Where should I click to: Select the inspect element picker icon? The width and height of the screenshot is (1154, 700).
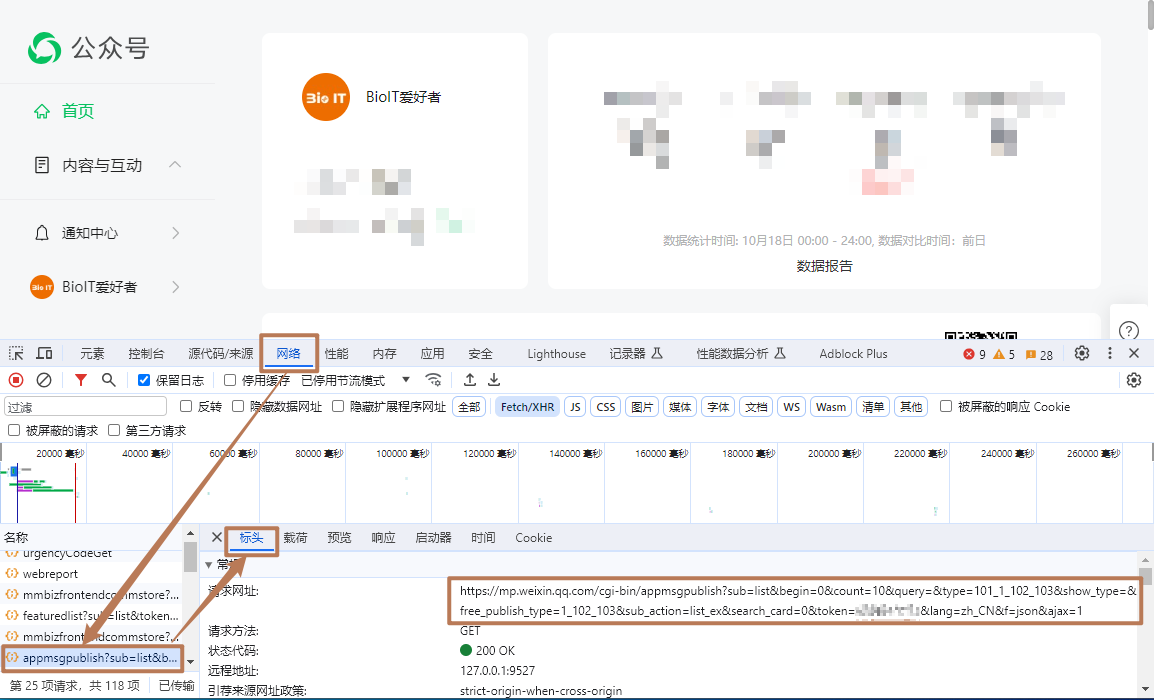tap(15, 353)
